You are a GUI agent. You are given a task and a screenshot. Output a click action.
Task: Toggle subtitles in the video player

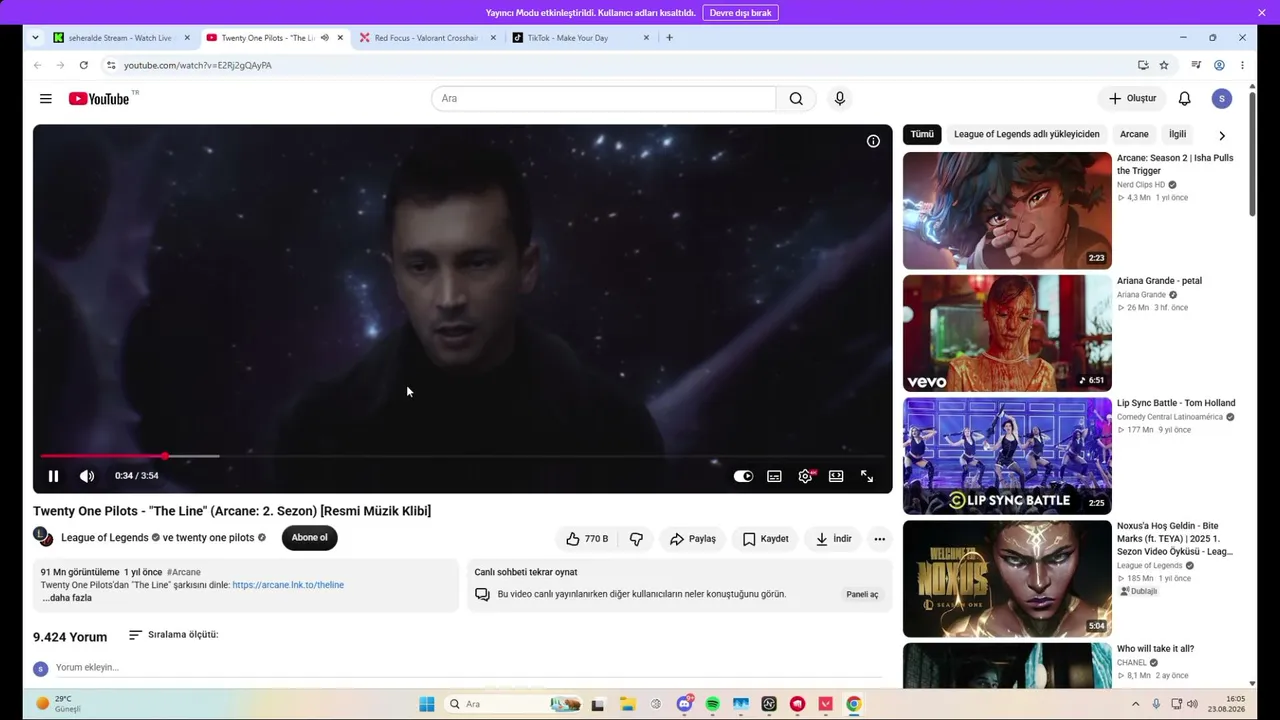(774, 476)
